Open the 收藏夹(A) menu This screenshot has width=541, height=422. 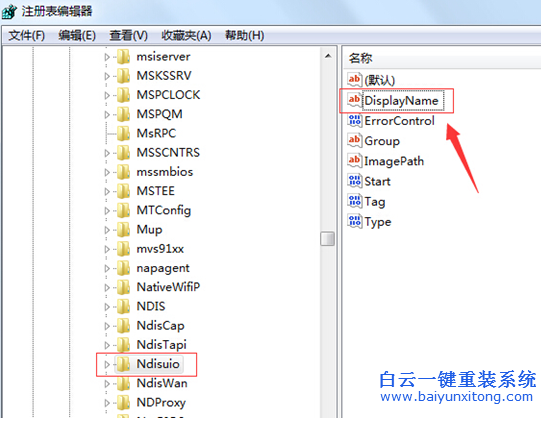186,35
